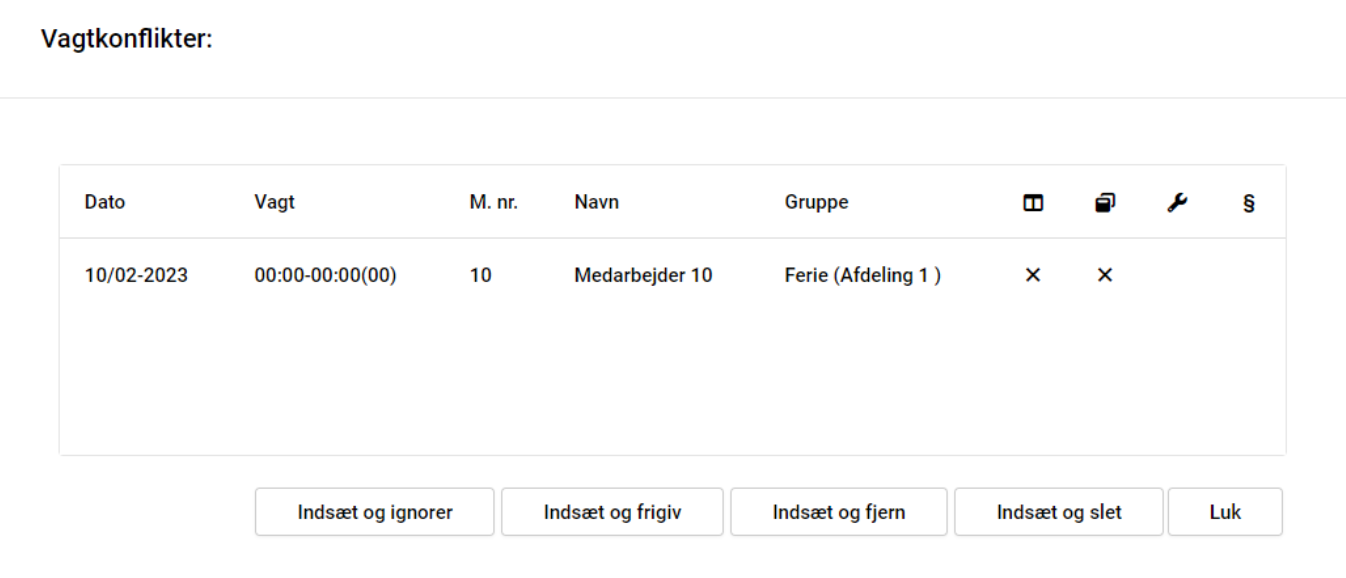
Task: Click the X mark under stacked cards icon
Action: pyautogui.click(x=1105, y=275)
